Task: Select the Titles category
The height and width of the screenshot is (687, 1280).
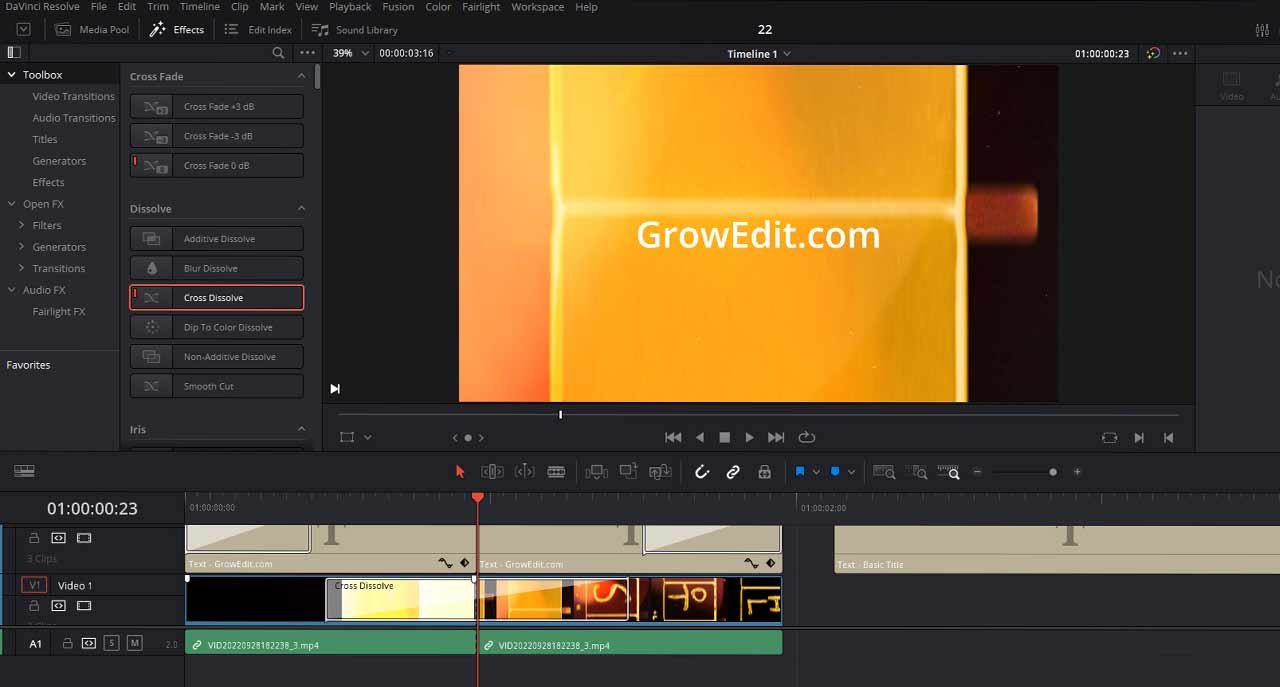Action: point(45,139)
